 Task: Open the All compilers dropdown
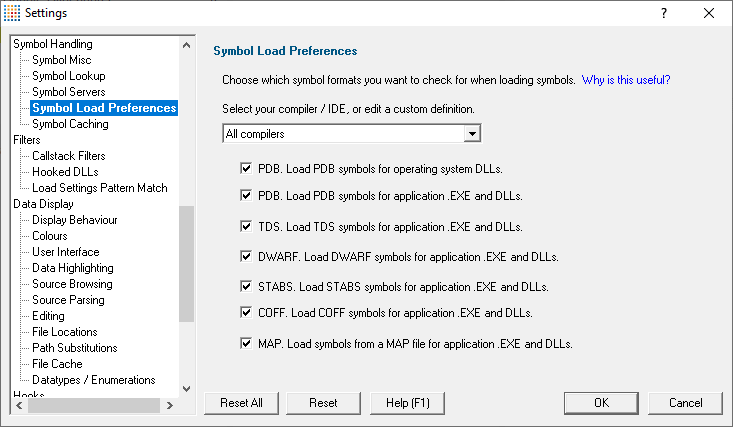(472, 134)
